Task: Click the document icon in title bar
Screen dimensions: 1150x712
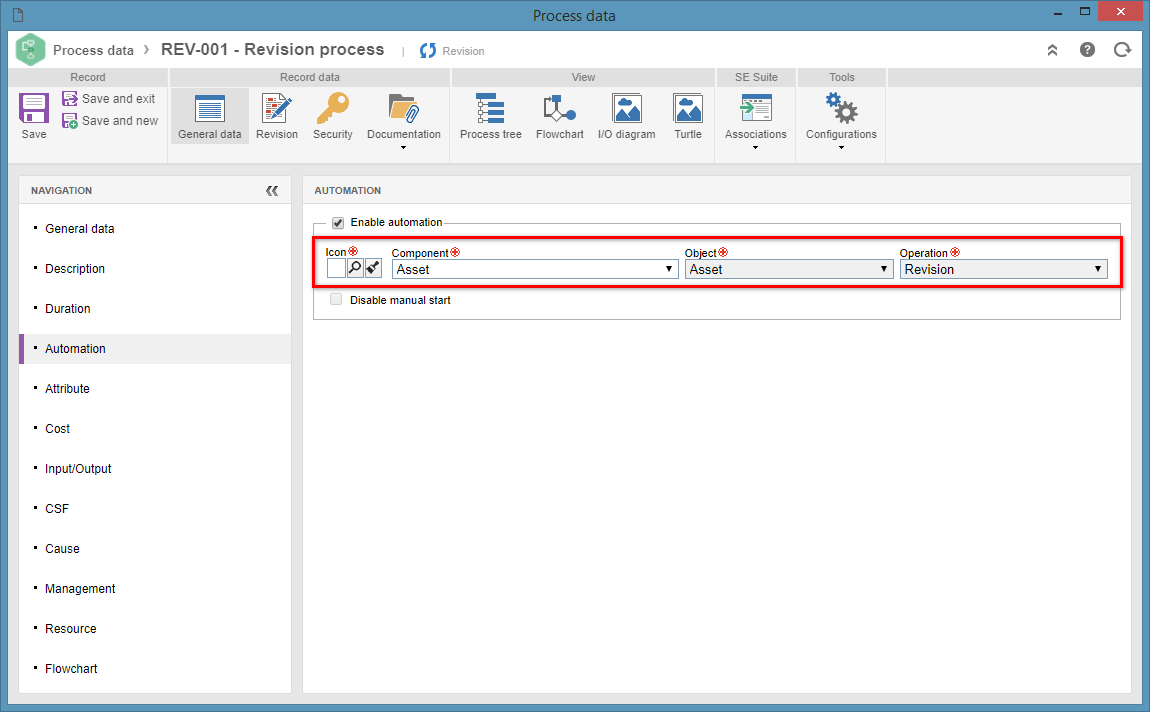Action: tap(18, 15)
